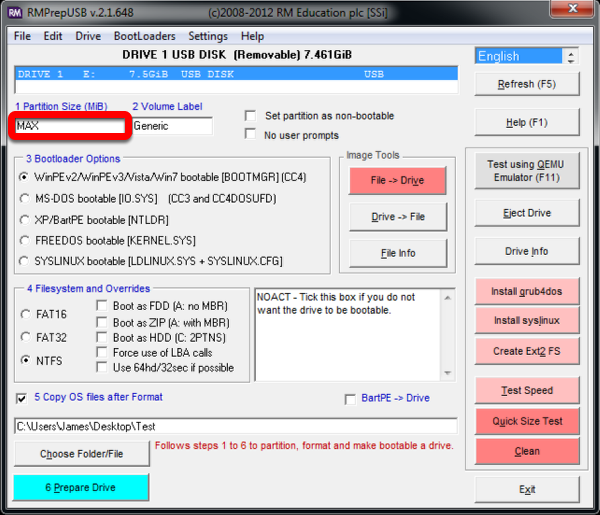This screenshot has height=515, width=600.
Task: Open the Help menu
Action: pos(253,36)
